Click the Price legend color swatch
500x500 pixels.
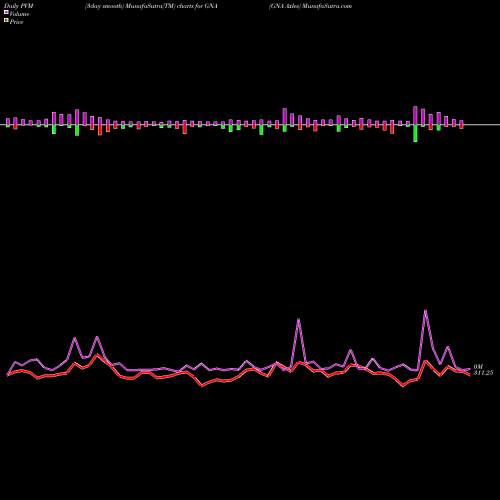pos(6,20)
